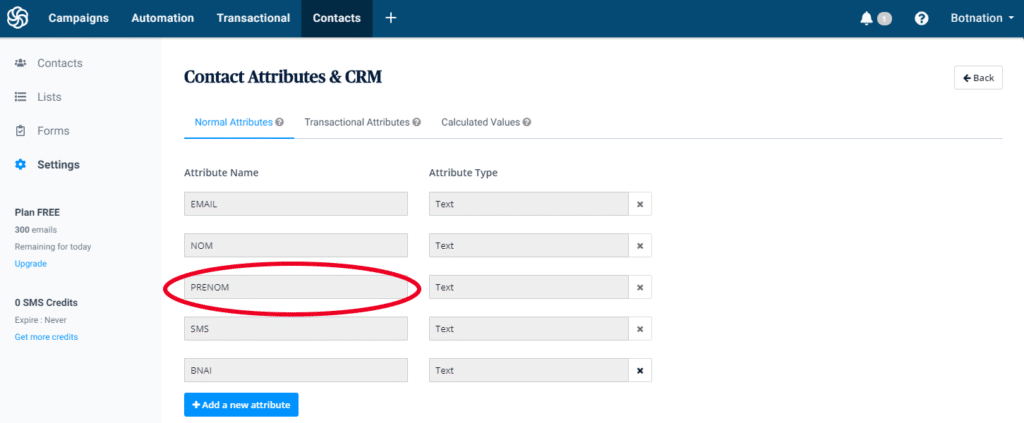Click the Get more credits link
Image resolution: width=1024 pixels, height=423 pixels.
click(x=46, y=337)
